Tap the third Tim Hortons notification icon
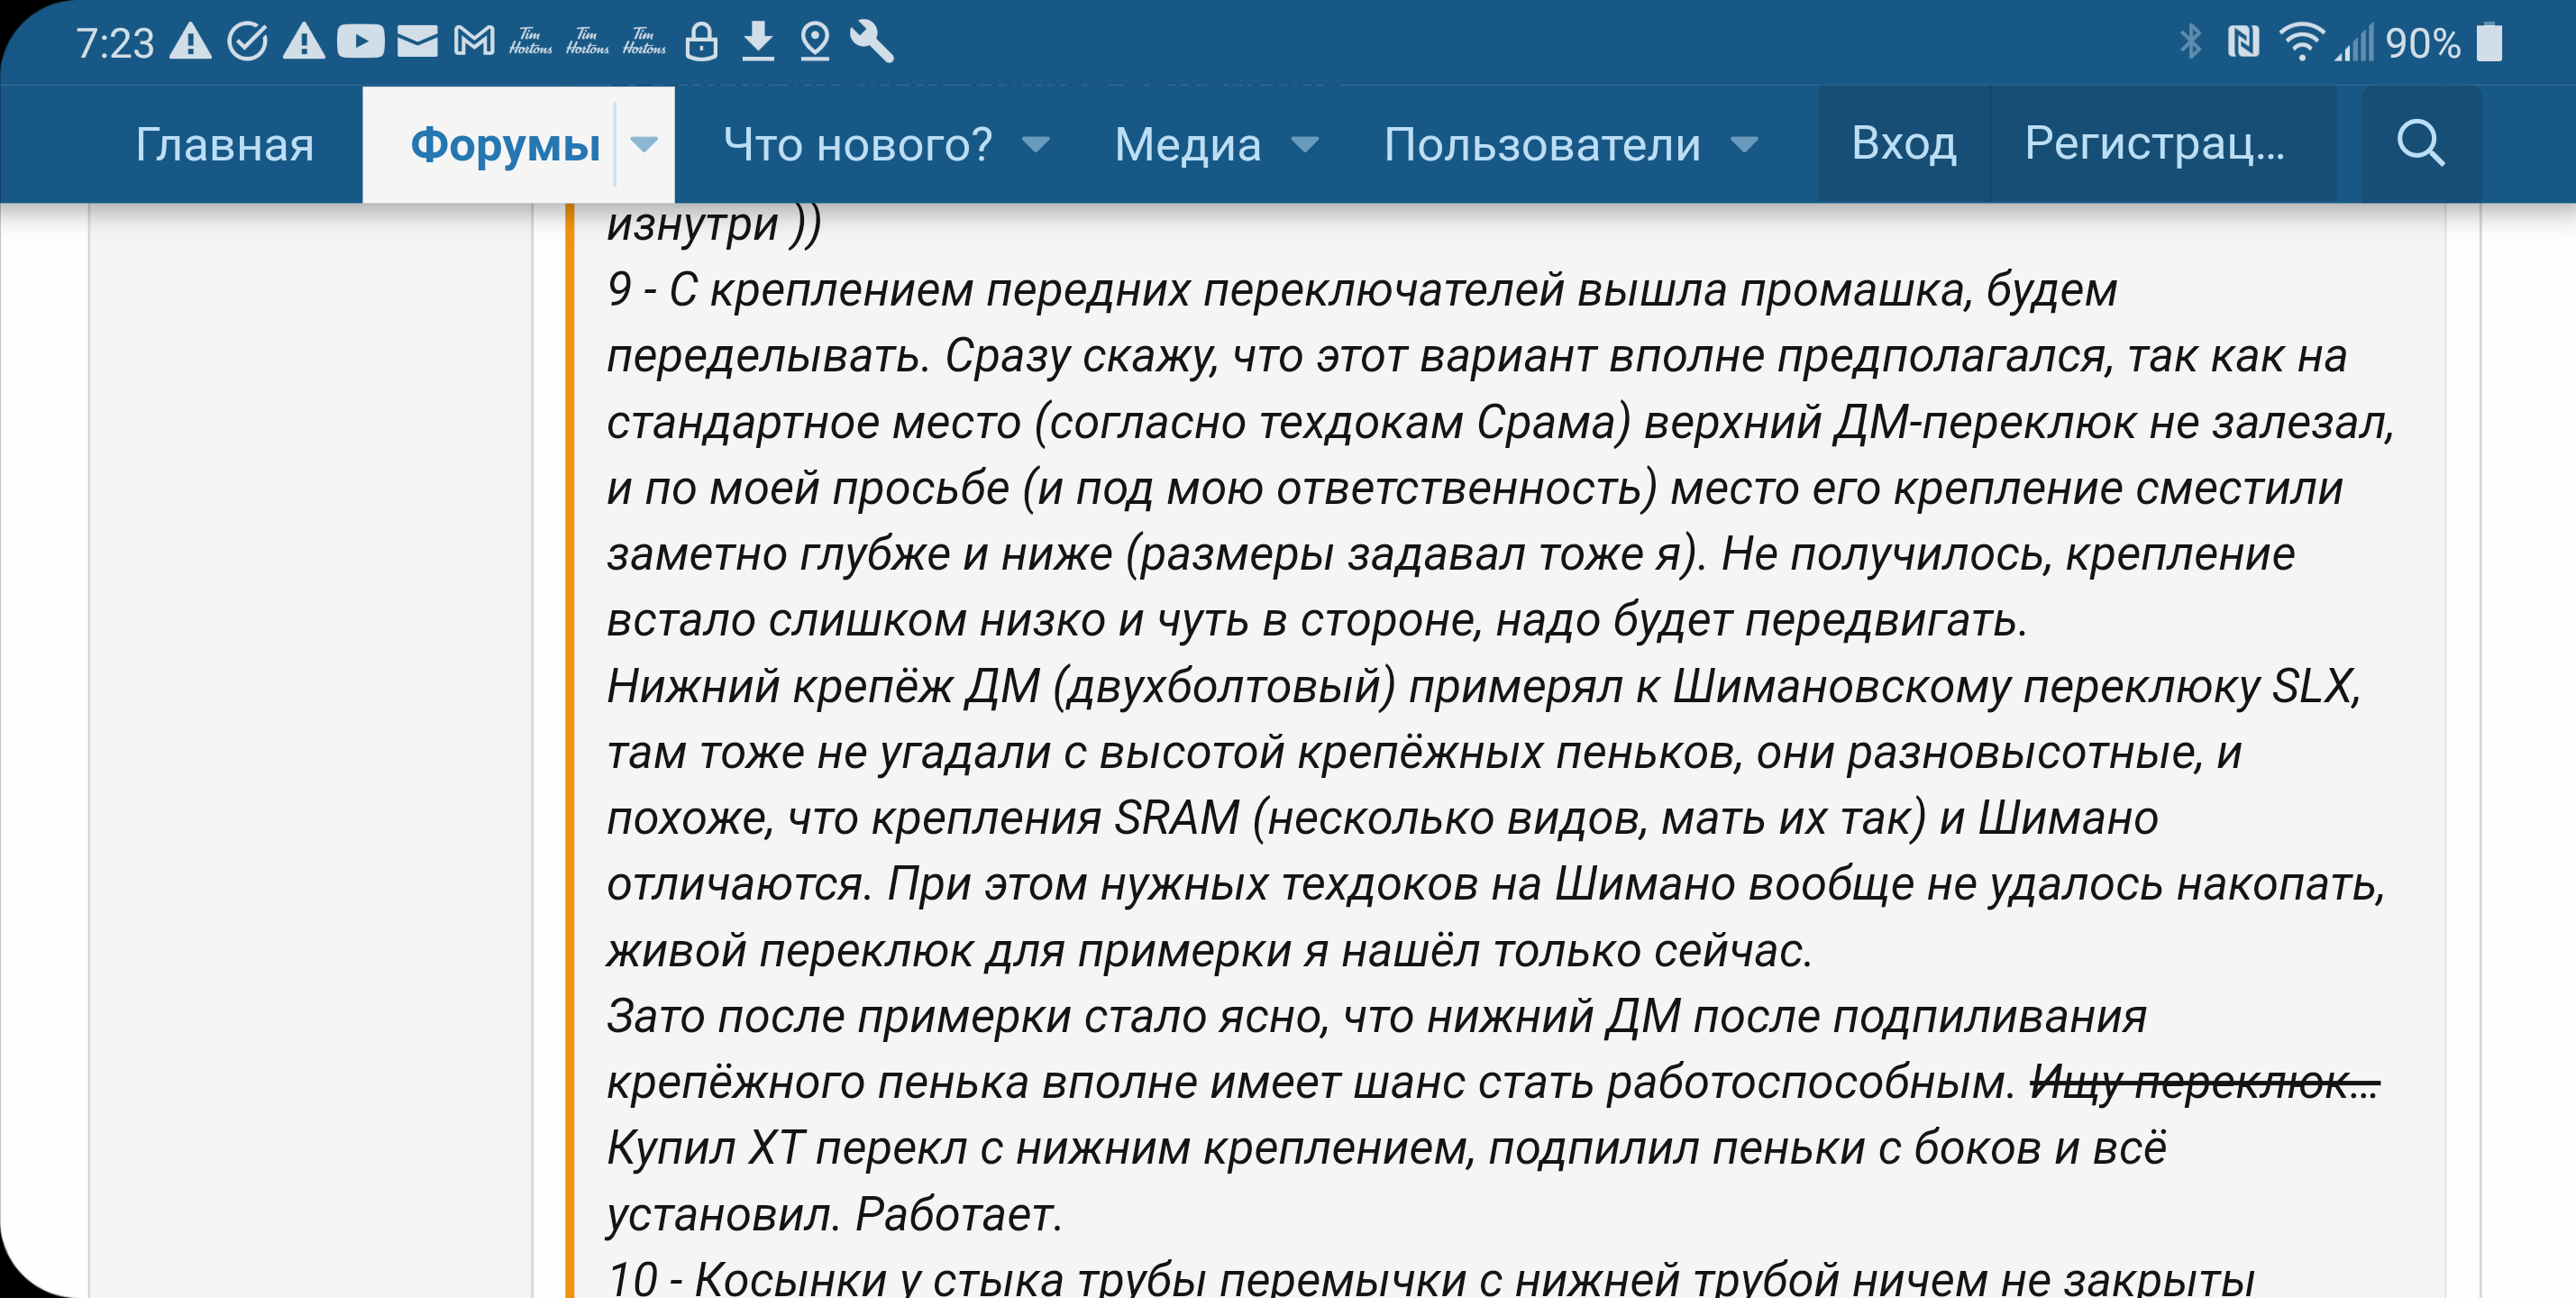2576x1298 pixels. click(644, 42)
